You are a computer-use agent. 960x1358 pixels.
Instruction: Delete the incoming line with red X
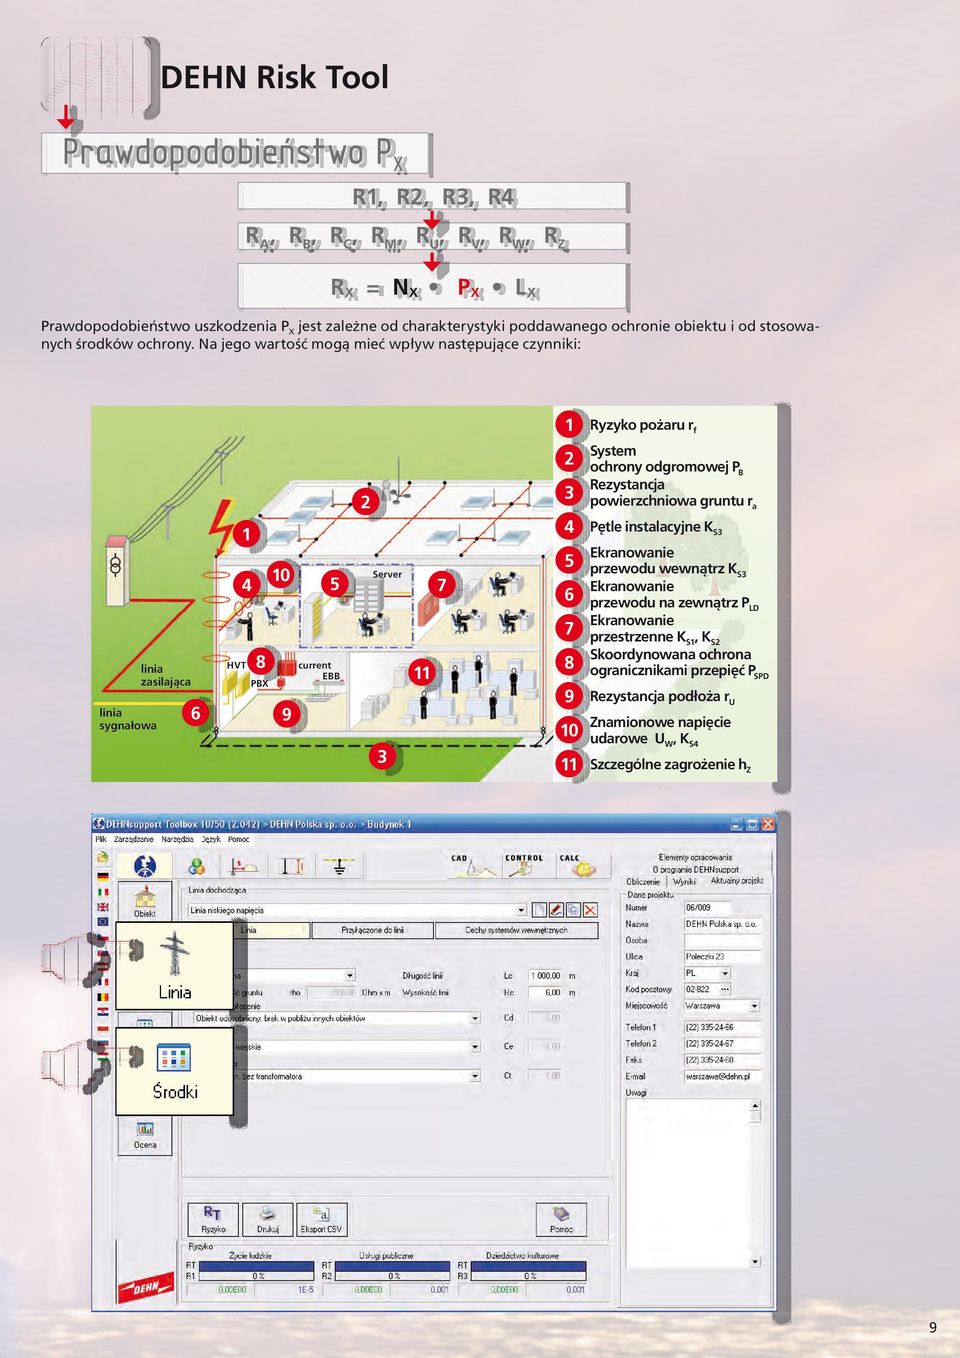(591, 910)
